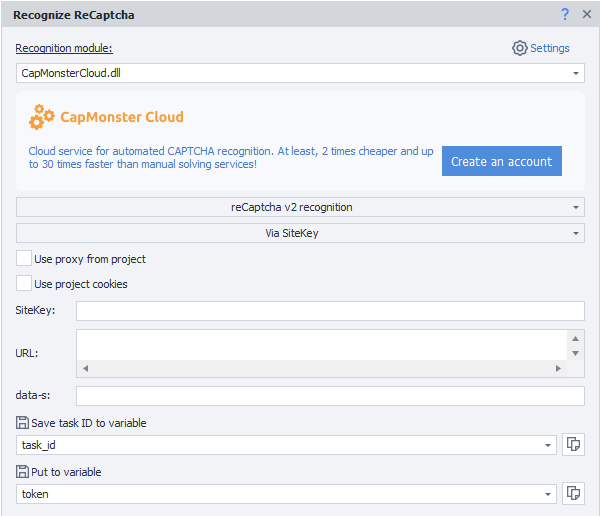
Task: Click the save icon beside 'Save task ID to variable'
Action: pyautogui.click(x=22, y=423)
